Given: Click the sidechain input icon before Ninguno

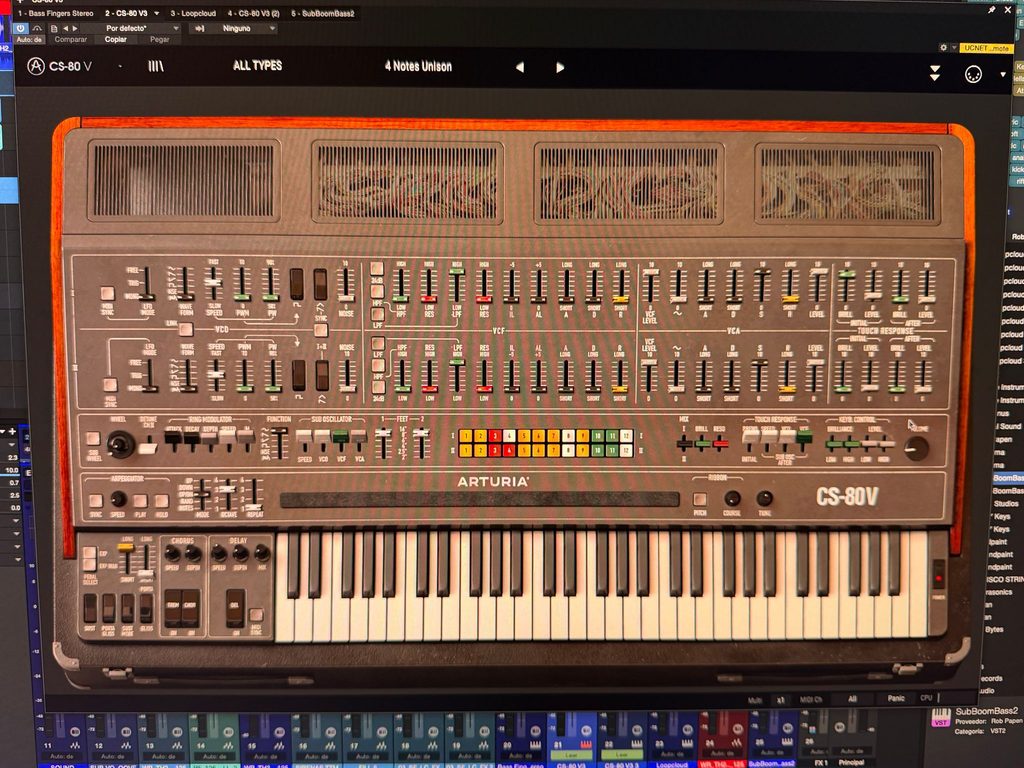Looking at the screenshot, I should click(x=200, y=29).
